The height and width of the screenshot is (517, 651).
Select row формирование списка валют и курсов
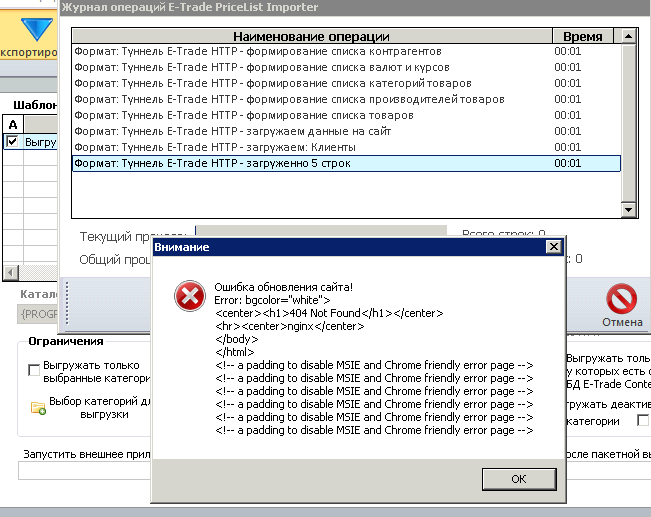[x=346, y=67]
